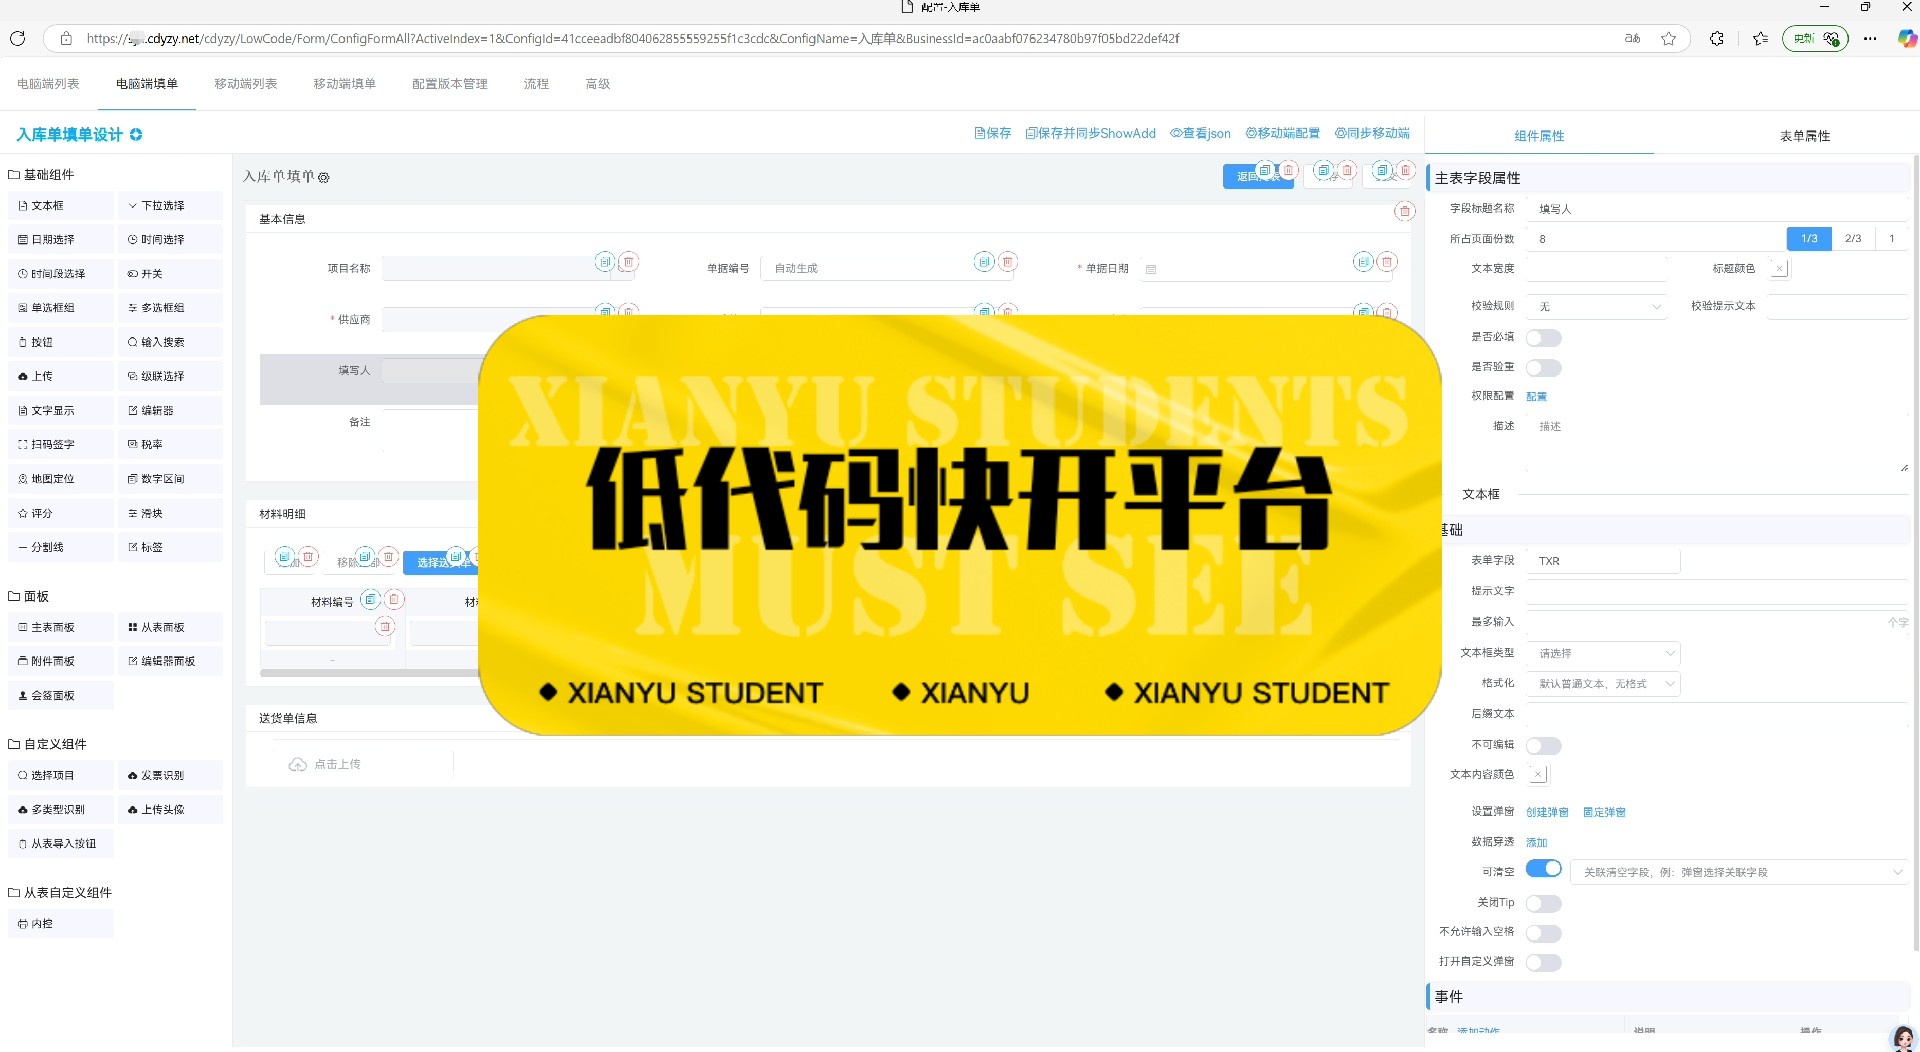
Task: Enable the 不允许输入空格 switch
Action: pyautogui.click(x=1543, y=934)
